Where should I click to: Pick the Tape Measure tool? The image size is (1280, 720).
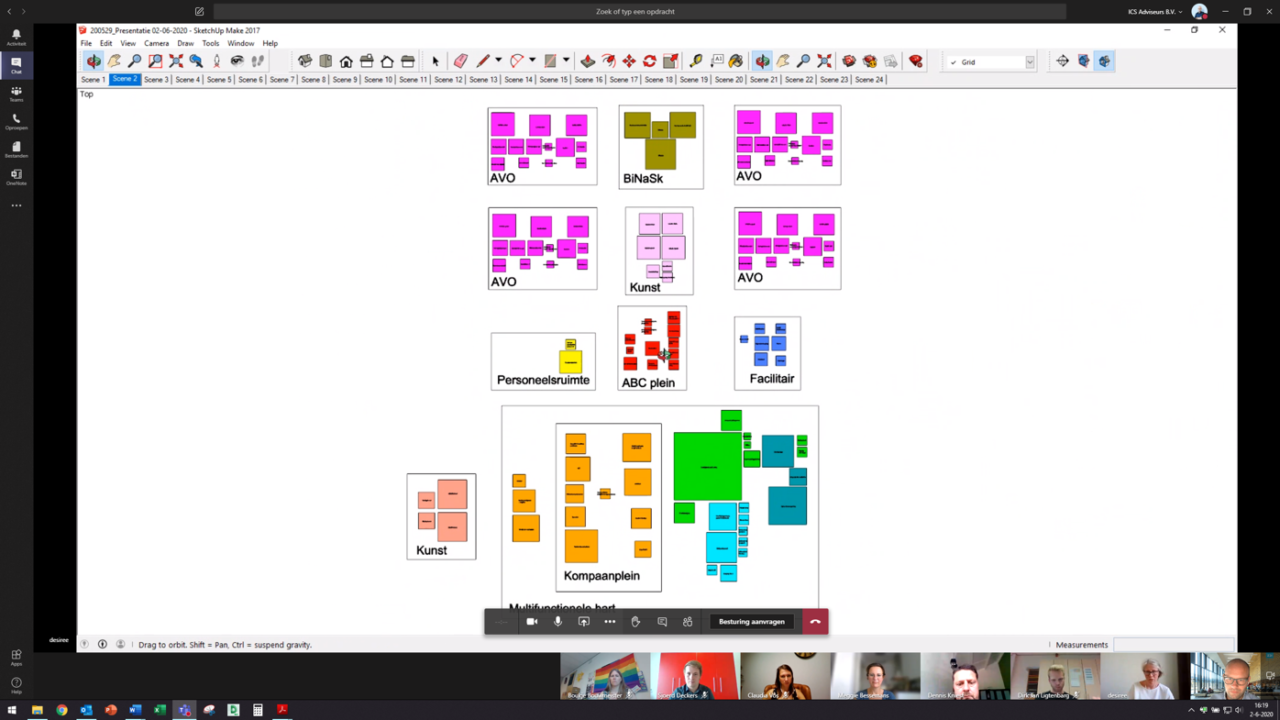696,61
